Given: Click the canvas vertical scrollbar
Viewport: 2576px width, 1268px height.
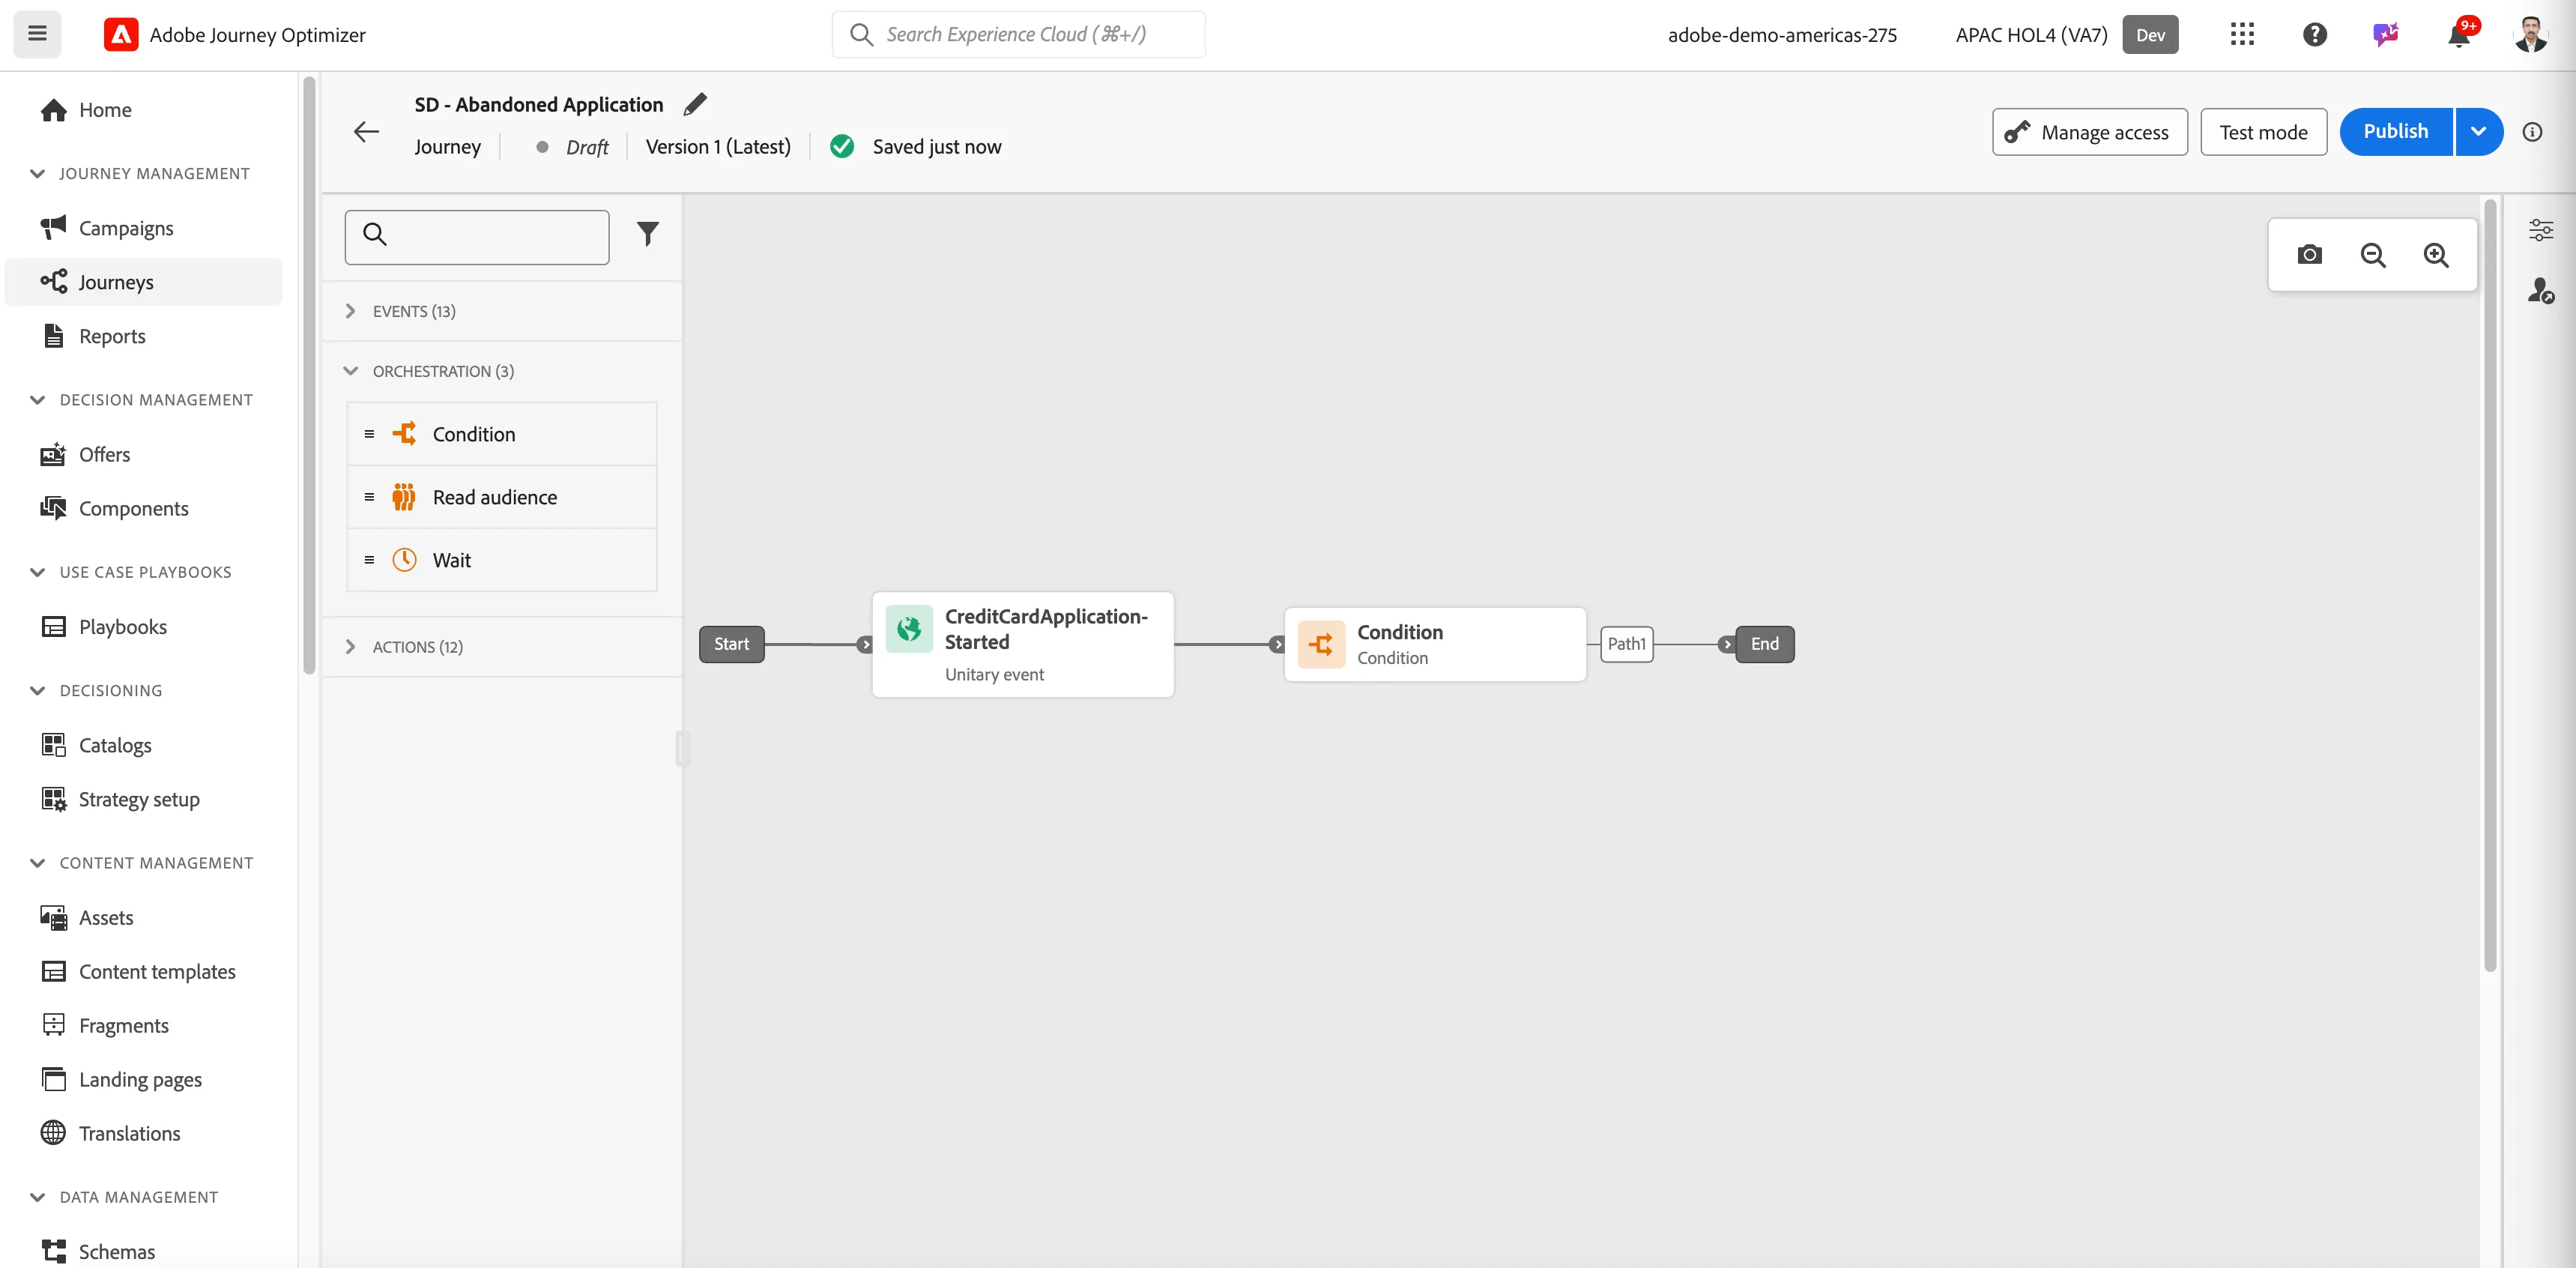Looking at the screenshot, I should (2490, 585).
